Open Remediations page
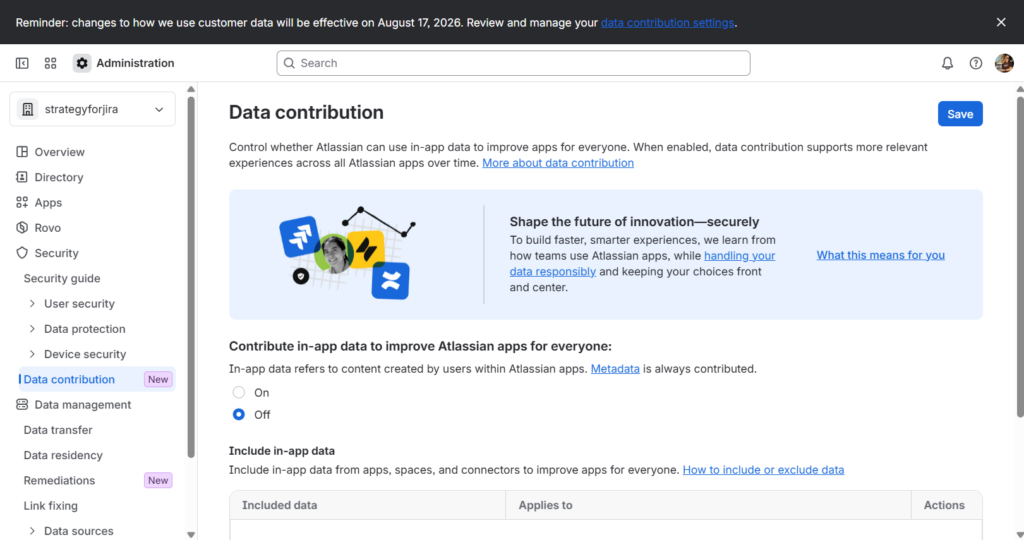Screen dimensions: 1024x540 point(59,481)
